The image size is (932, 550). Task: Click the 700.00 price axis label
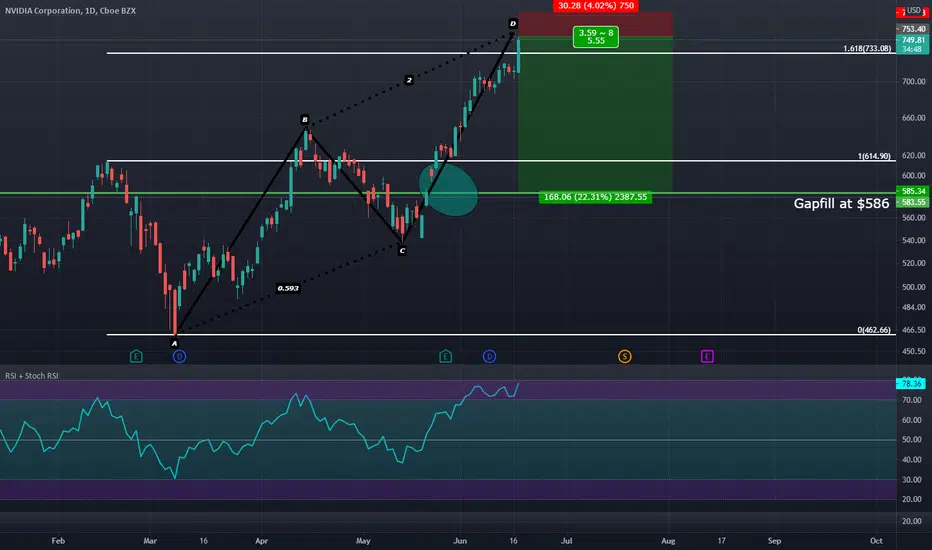pos(914,81)
